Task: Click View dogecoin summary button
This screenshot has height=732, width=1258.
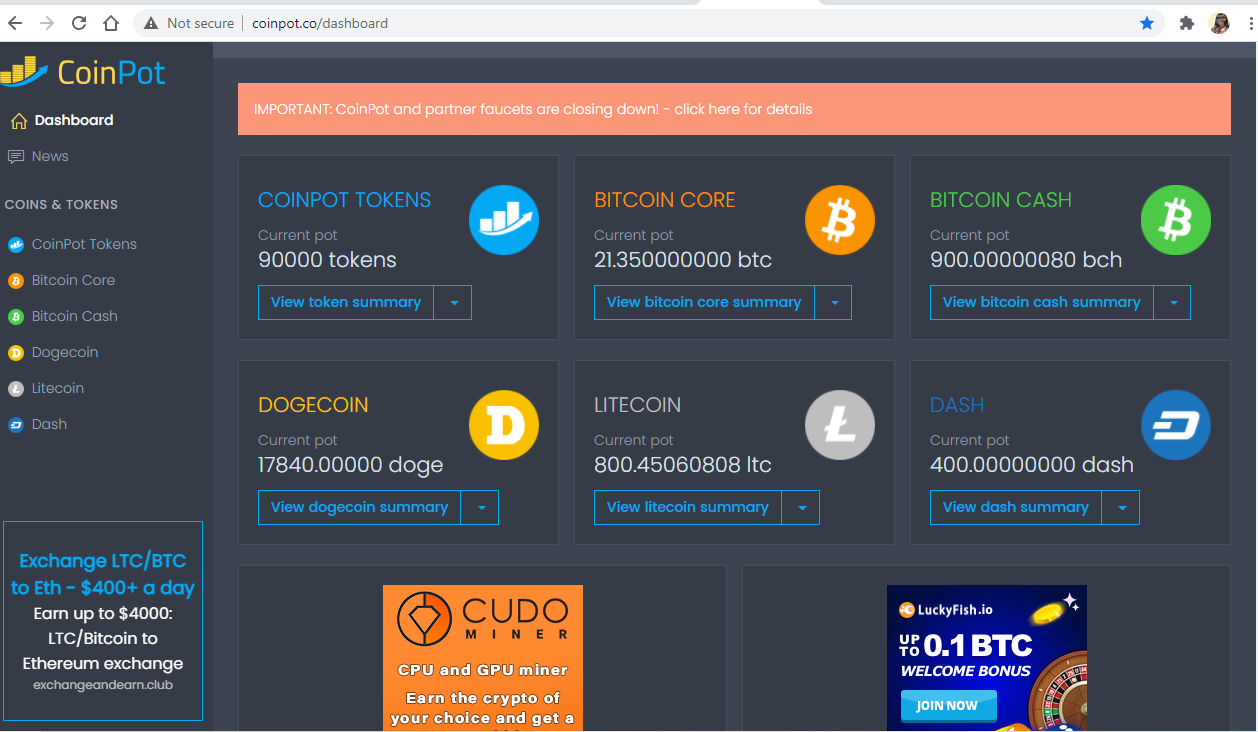Action: click(359, 508)
